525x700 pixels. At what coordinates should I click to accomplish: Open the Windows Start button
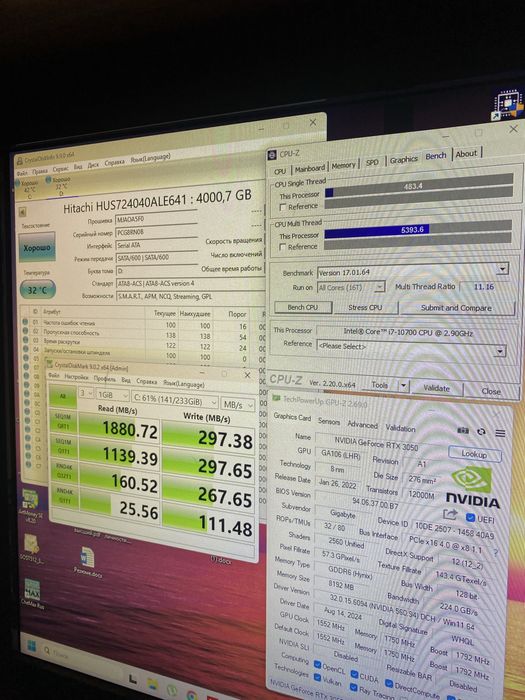click(x=31, y=646)
